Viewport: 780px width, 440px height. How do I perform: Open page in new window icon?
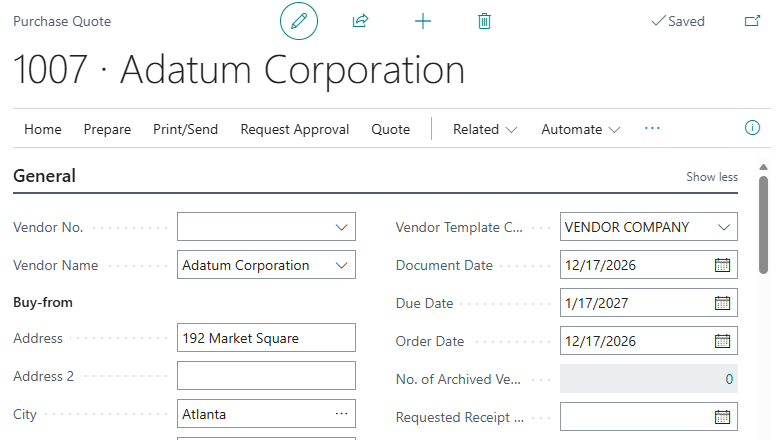tap(752, 21)
